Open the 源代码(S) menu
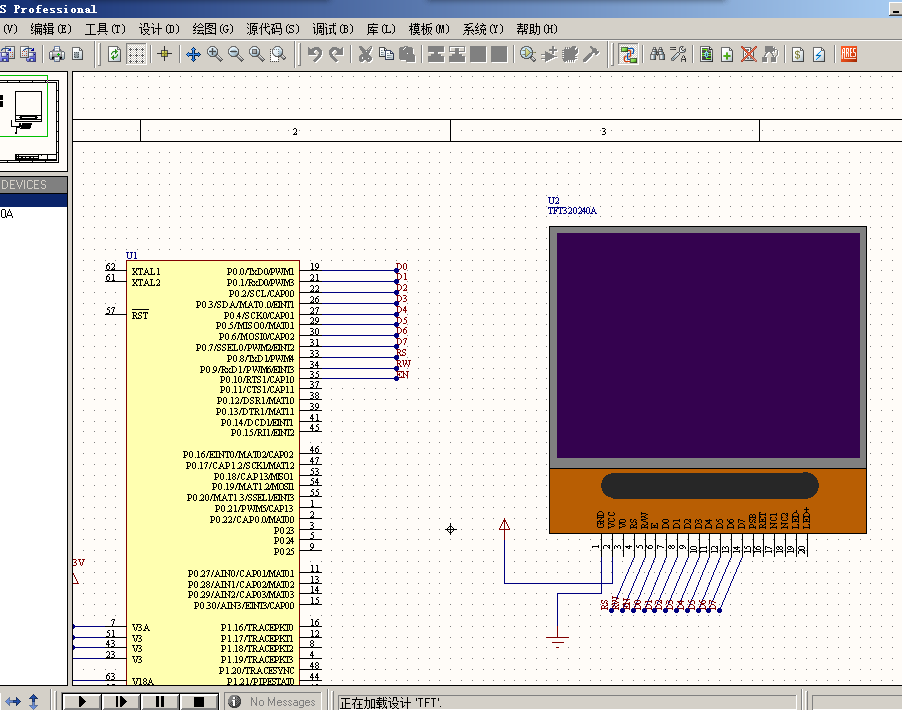The height and width of the screenshot is (710, 902). coord(273,29)
